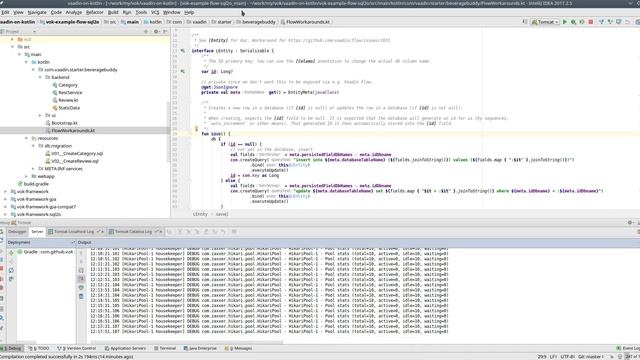The height and width of the screenshot is (360, 640).
Task: Run the Tomcat configuration with green play
Action: pyautogui.click(x=565, y=22)
